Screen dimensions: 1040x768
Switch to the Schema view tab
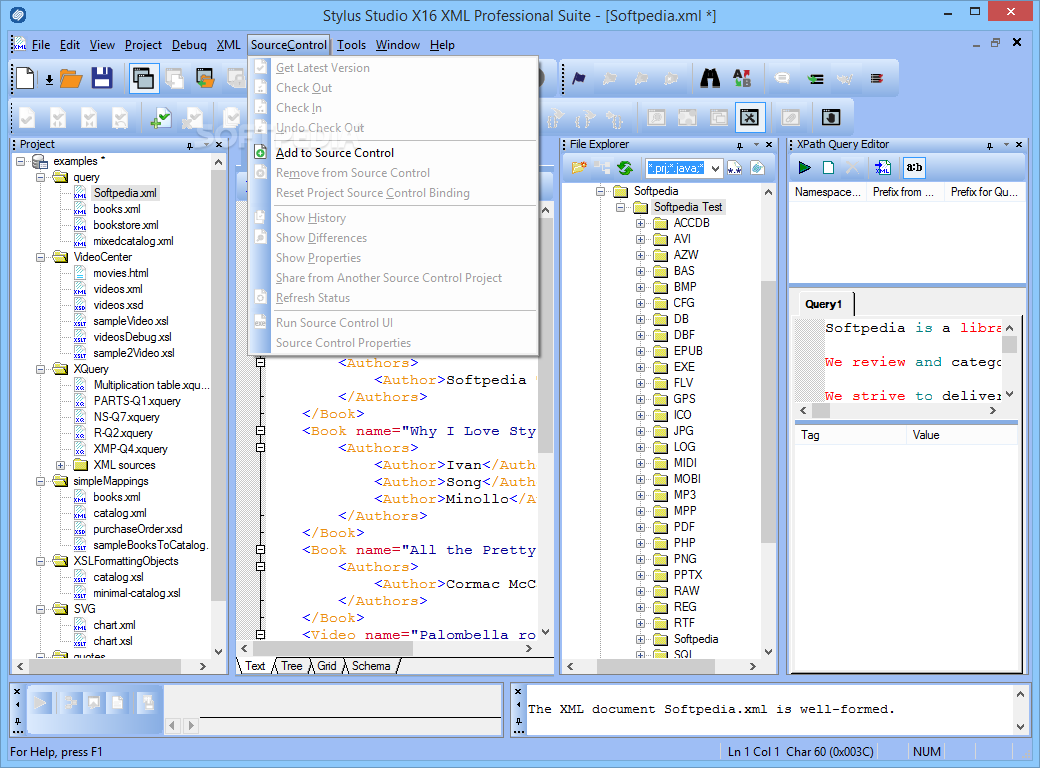pos(371,666)
